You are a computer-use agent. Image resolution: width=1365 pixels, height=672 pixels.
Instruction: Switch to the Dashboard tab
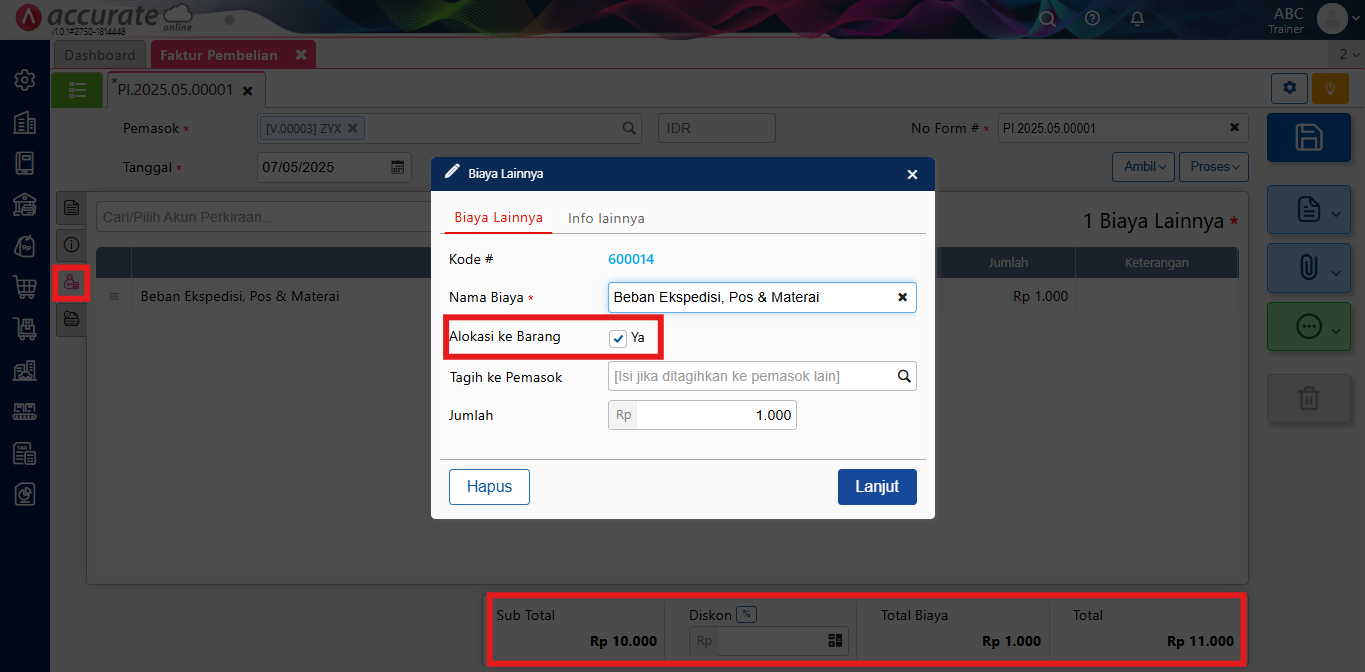(x=100, y=55)
